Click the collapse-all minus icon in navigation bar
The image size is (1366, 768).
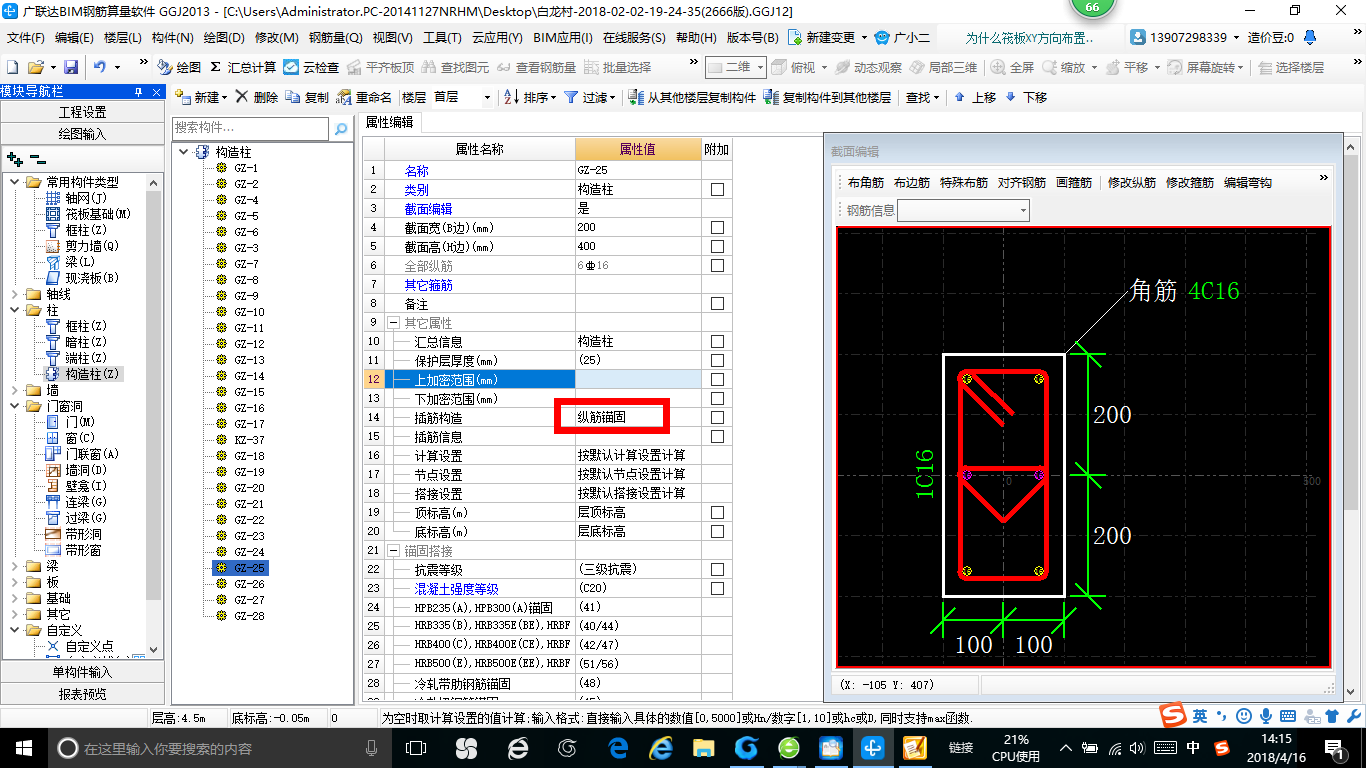click(37, 158)
